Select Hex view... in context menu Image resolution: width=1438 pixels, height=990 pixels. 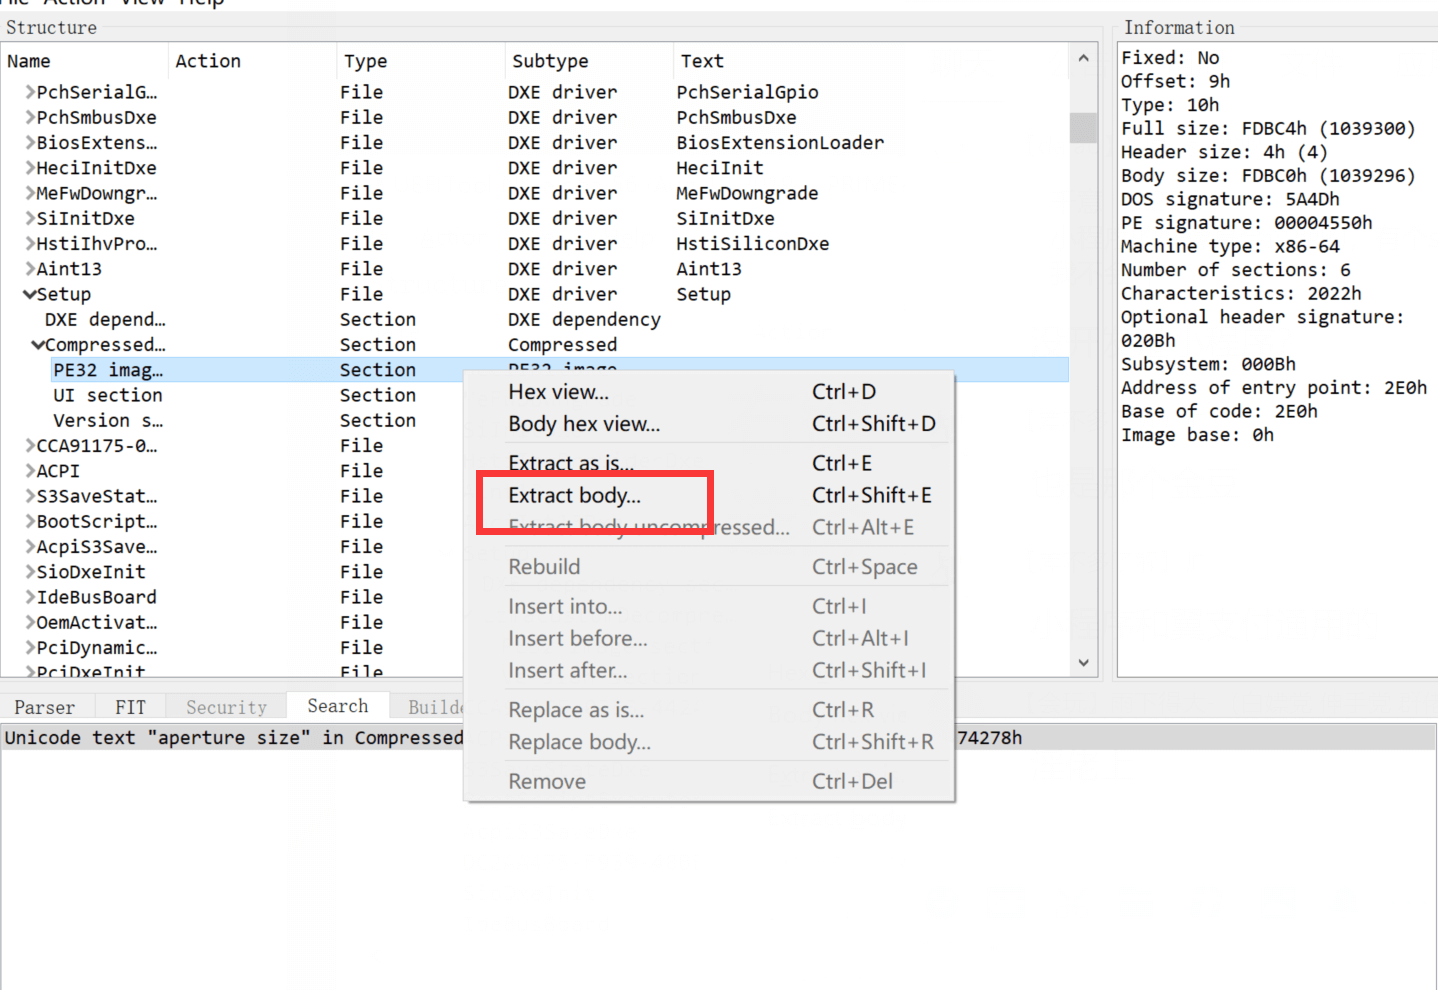point(558,392)
